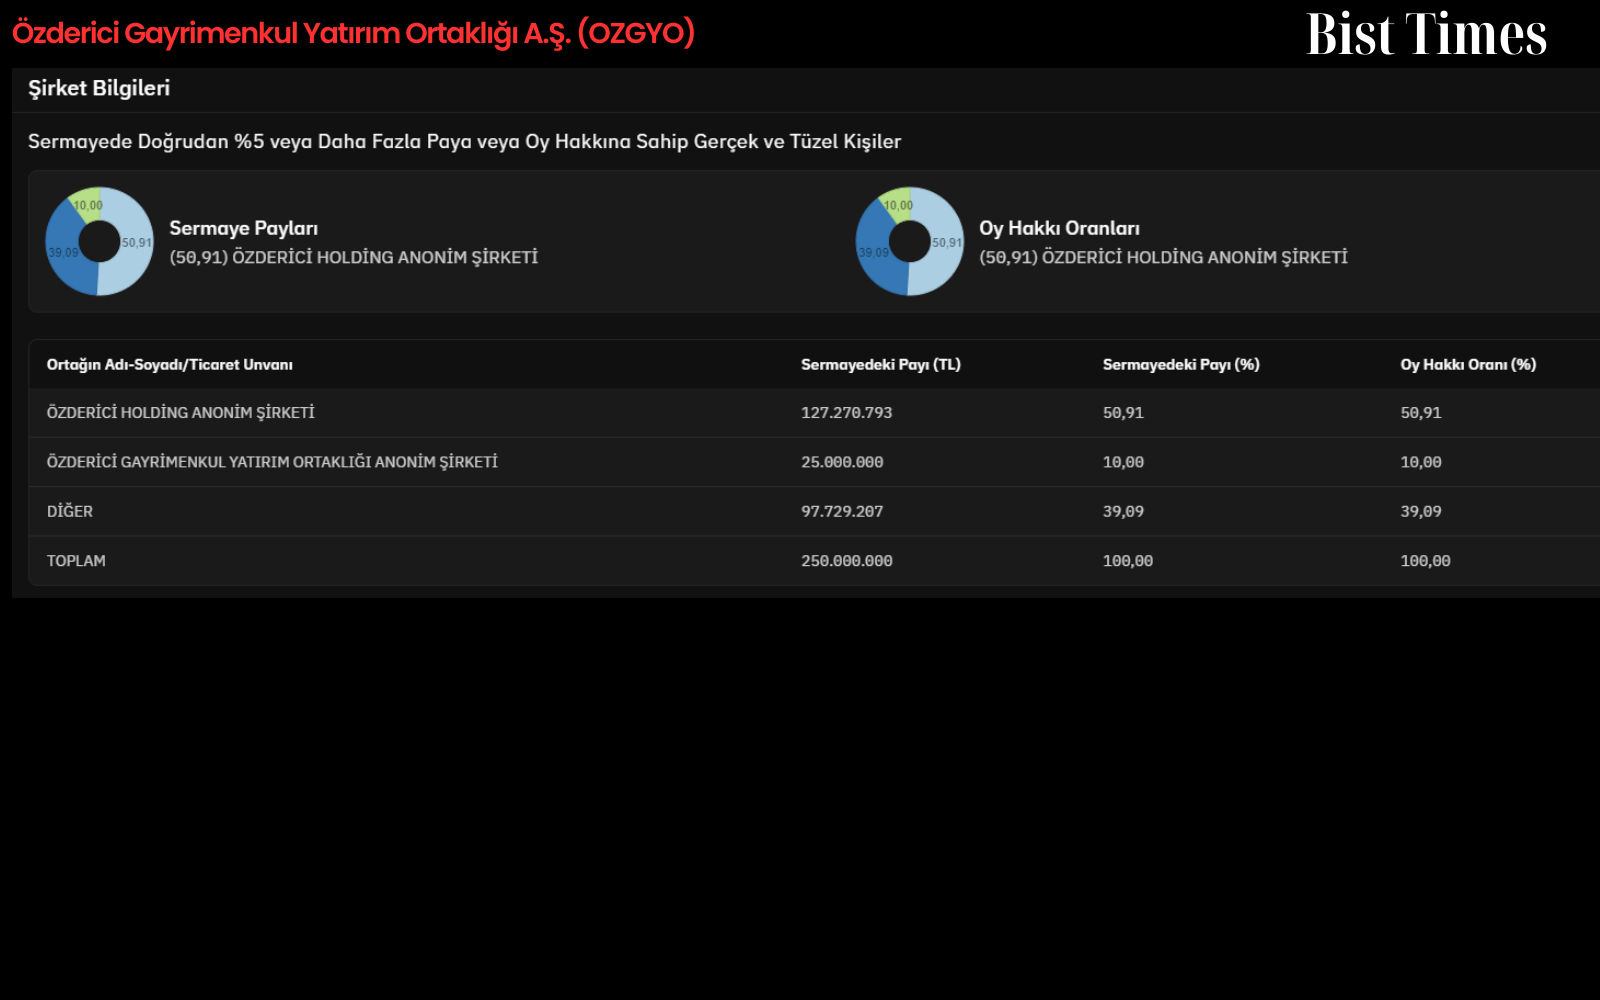Image resolution: width=1600 pixels, height=1000 pixels.
Task: Click the 250.000.000 total capital value
Action: [847, 561]
